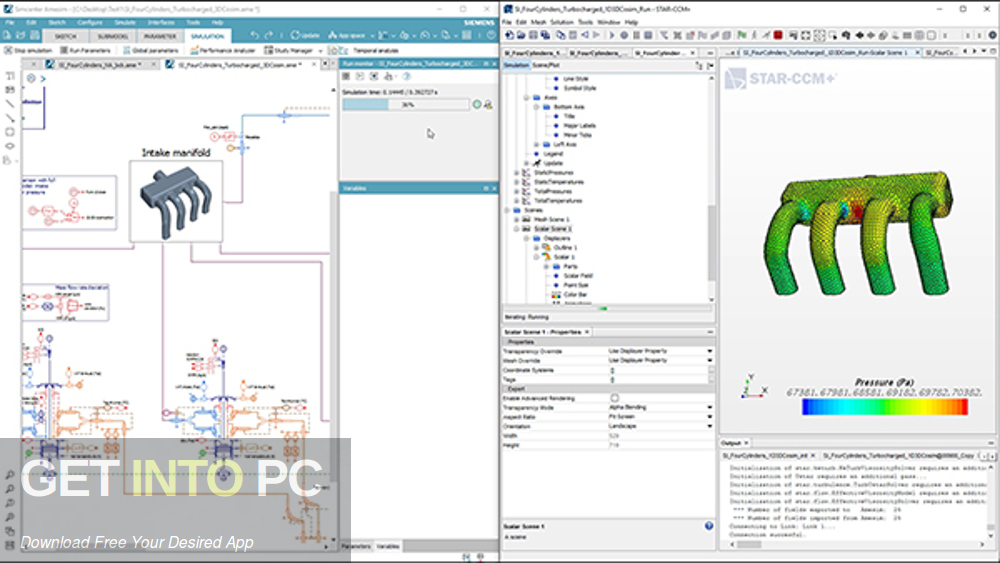Select the SIMULATION mode tab
The height and width of the screenshot is (563, 1000).
coord(207,36)
